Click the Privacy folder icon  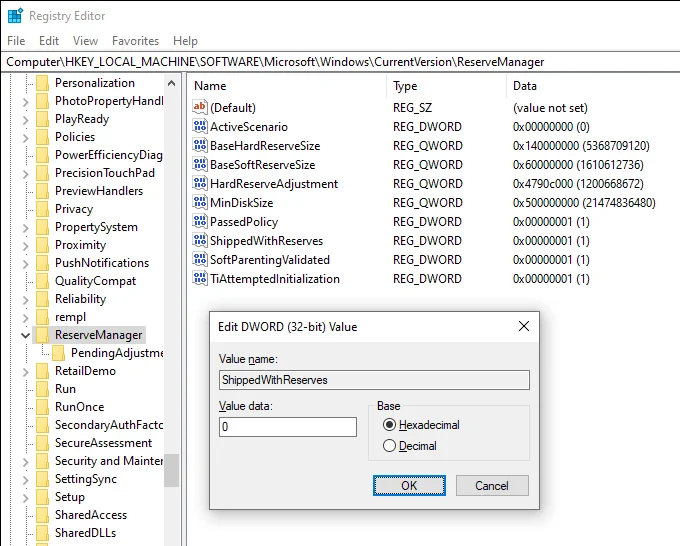[42, 209]
